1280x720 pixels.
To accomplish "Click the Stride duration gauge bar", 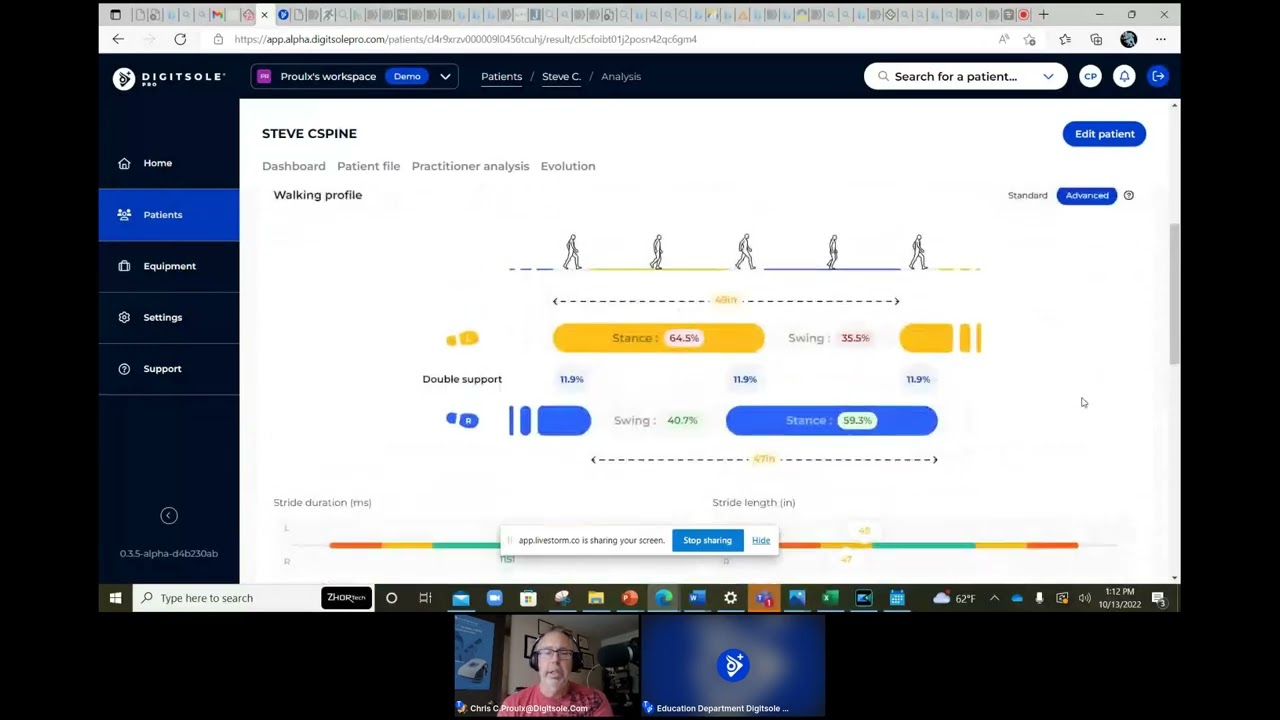I will click(415, 545).
